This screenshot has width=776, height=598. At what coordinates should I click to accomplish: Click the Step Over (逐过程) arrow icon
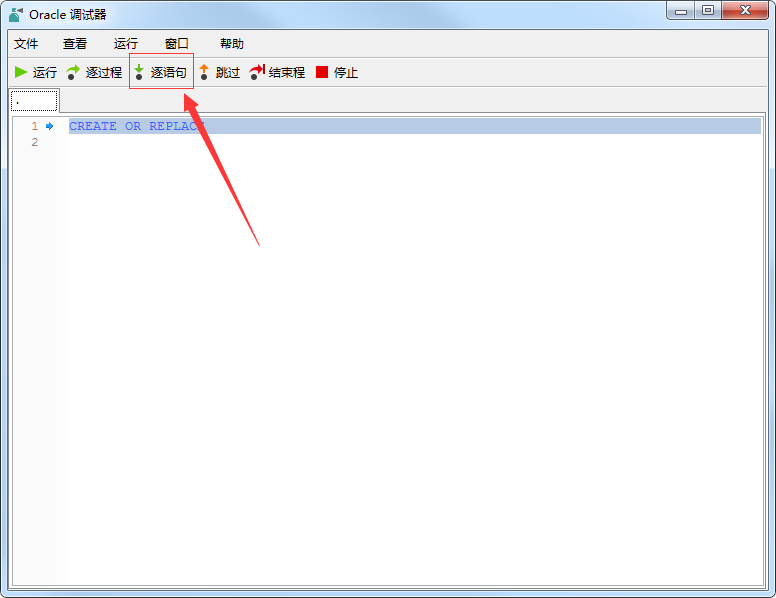pyautogui.click(x=73, y=72)
